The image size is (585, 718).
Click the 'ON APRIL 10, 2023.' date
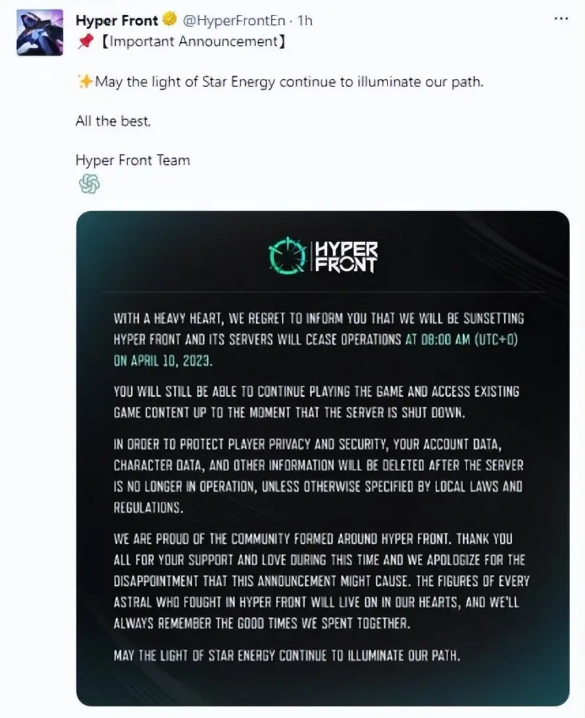pyautogui.click(x=163, y=361)
